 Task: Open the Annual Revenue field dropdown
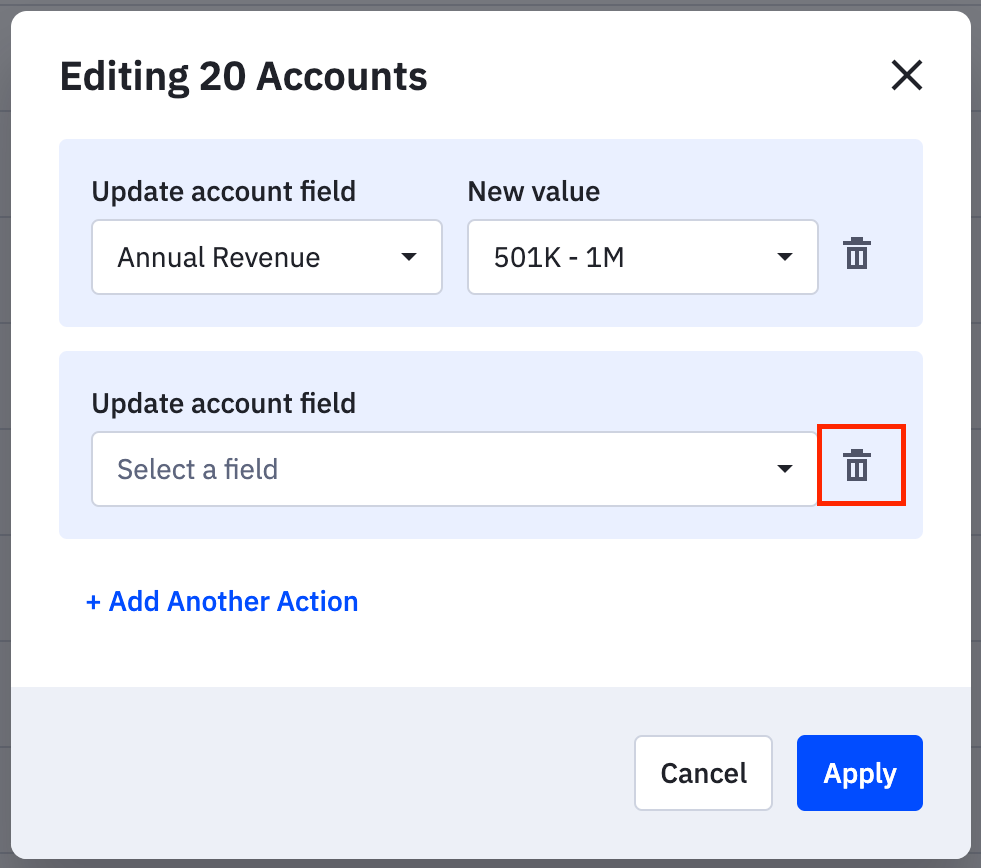[x=267, y=258]
